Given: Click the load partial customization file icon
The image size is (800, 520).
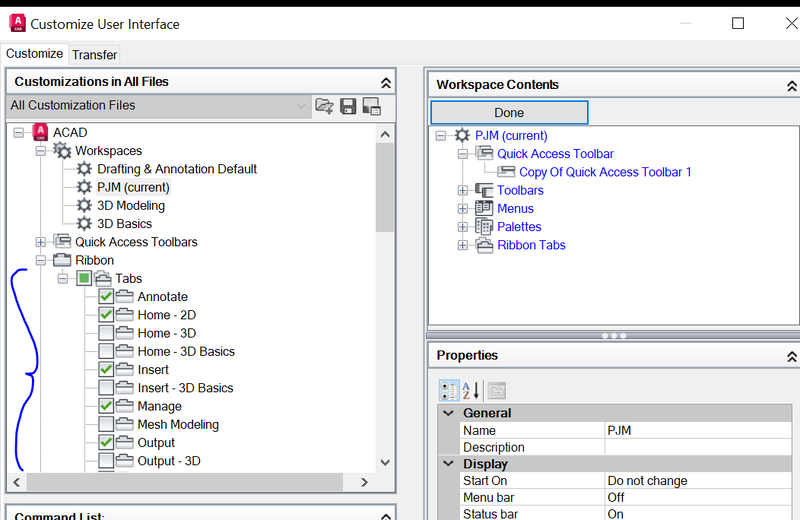Looking at the screenshot, I should pos(324,106).
